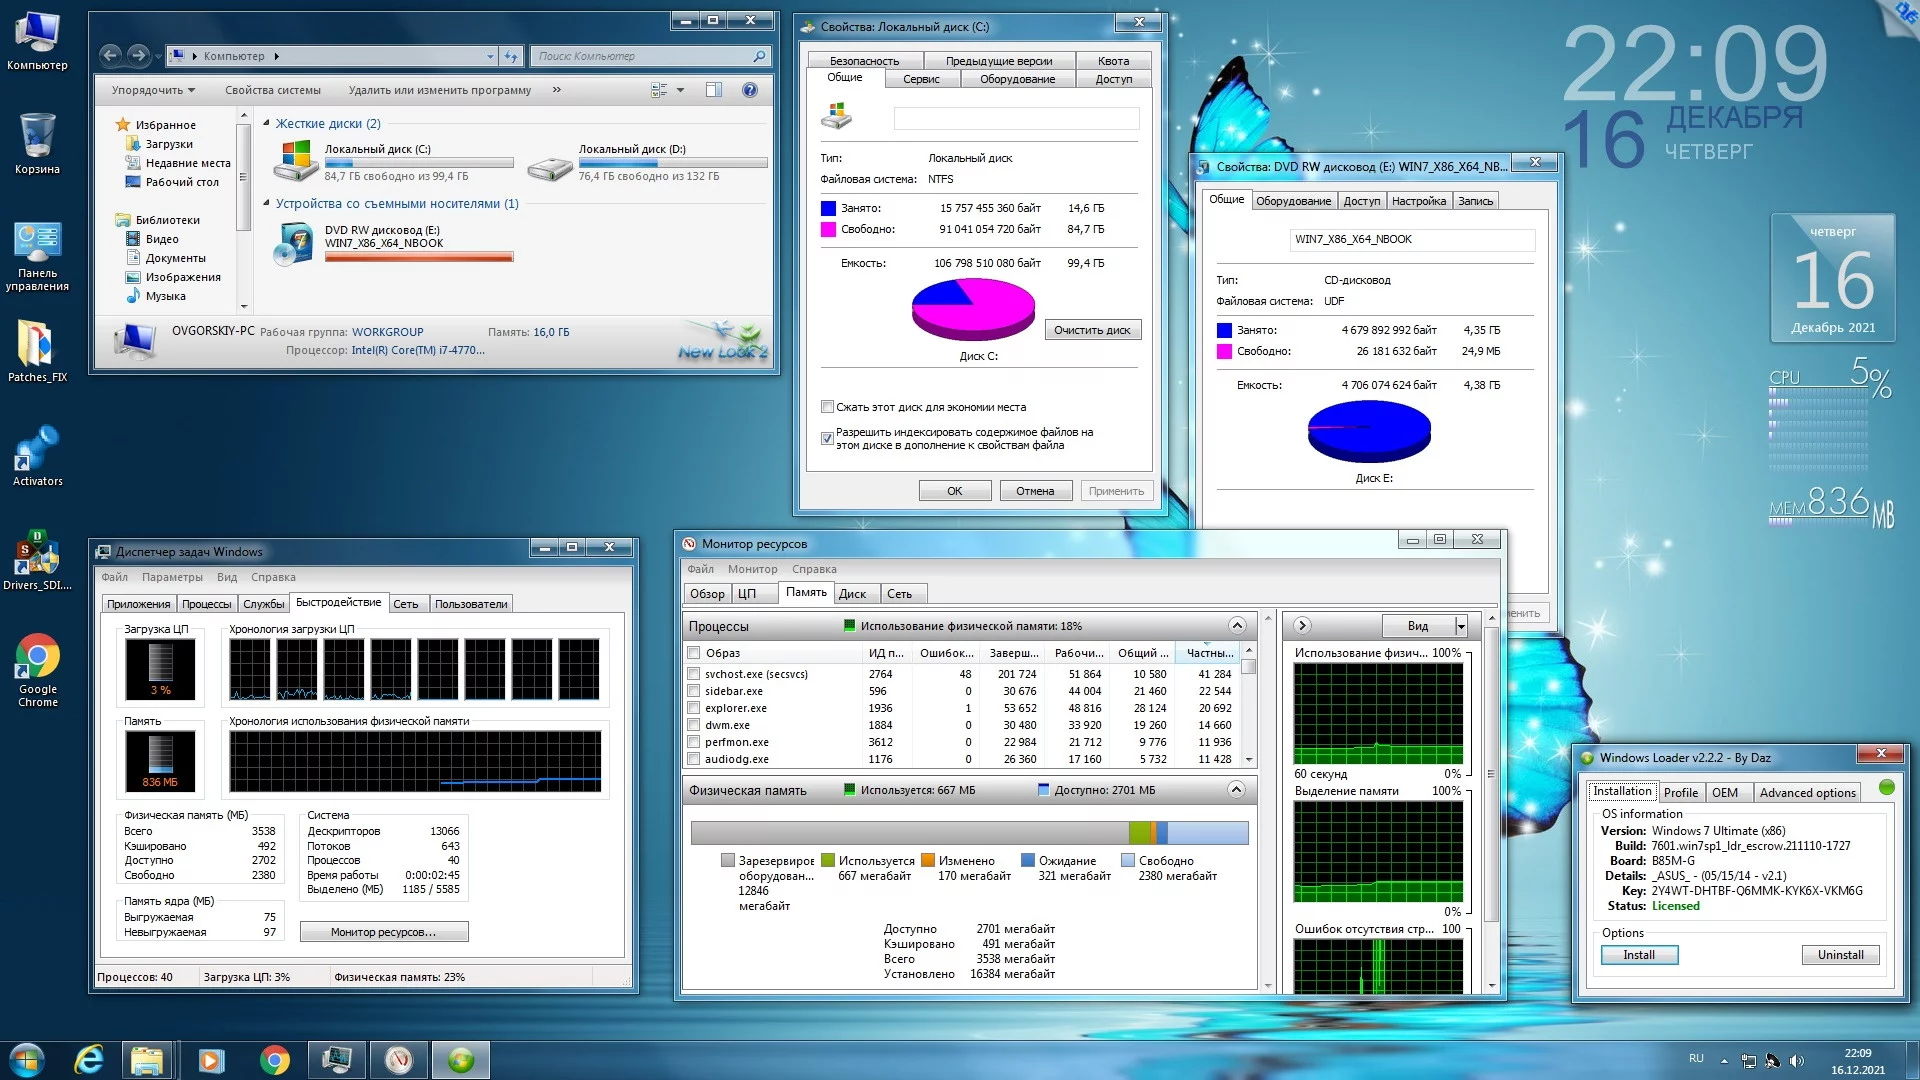Image resolution: width=1920 pixels, height=1080 pixels.
Task: Click the volume icon in system tray
Action: 1797,1061
